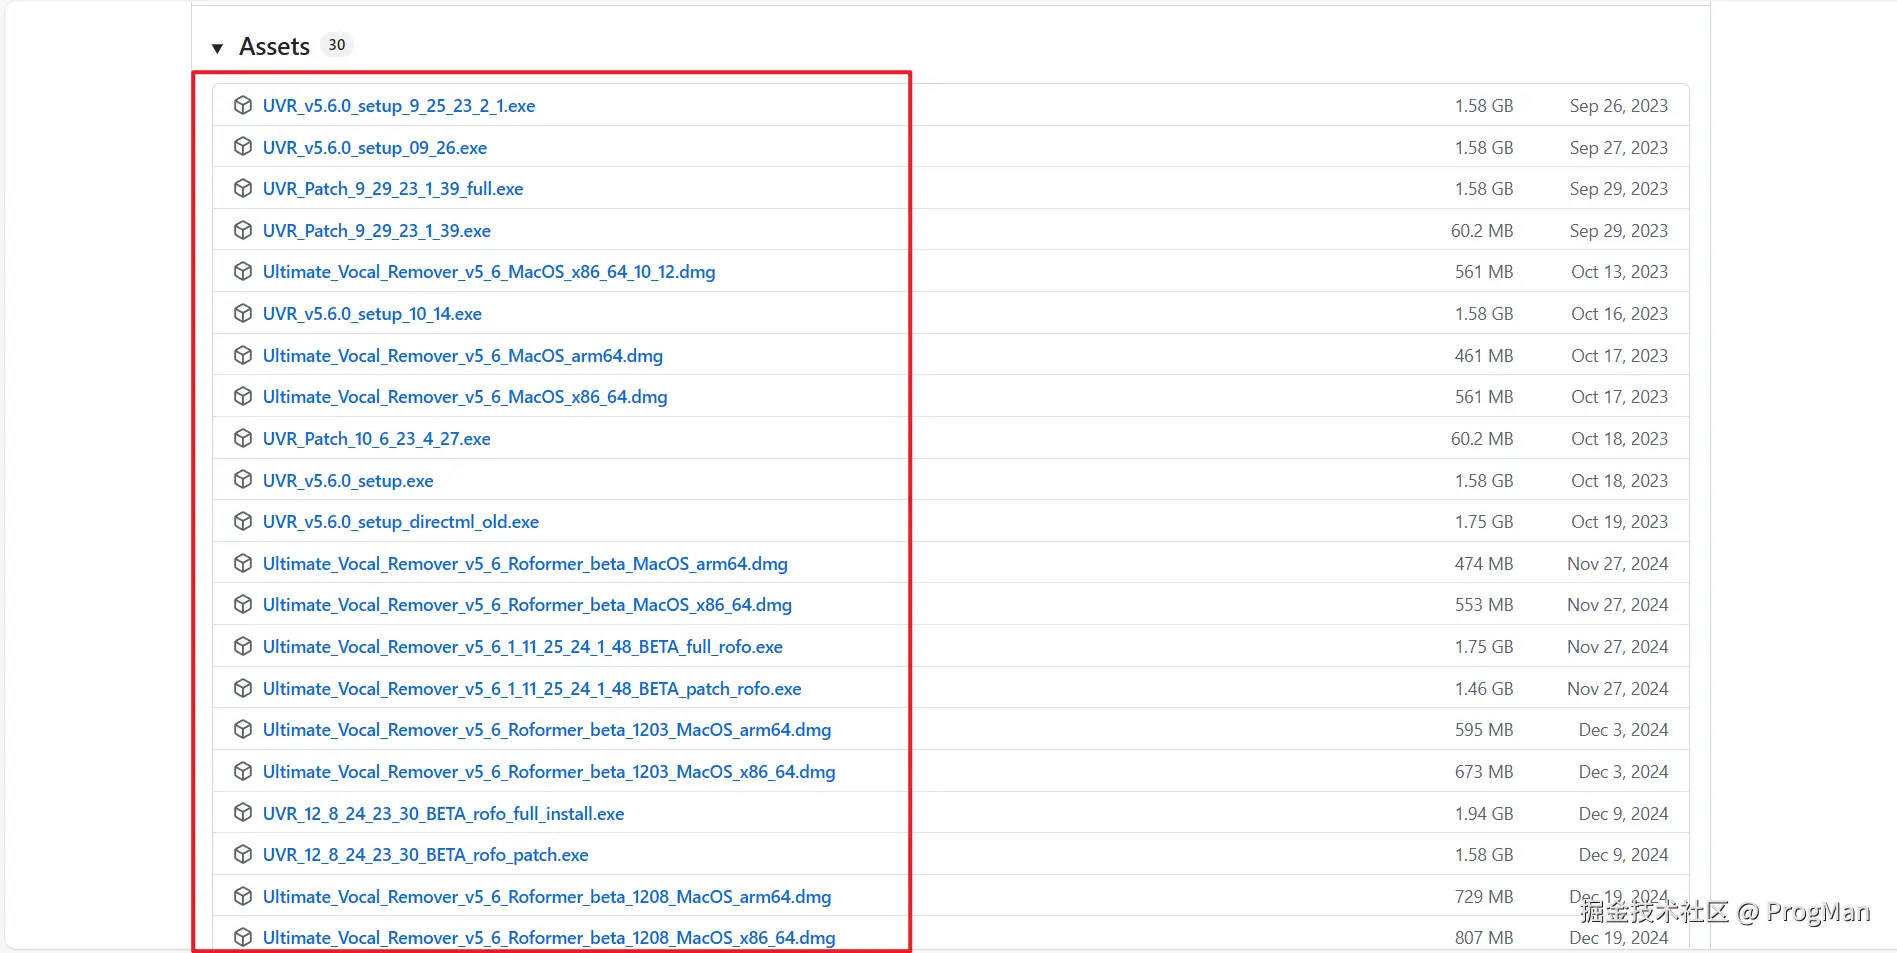The image size is (1897, 953).
Task: Download UVR_v5.6.0_setup_10_14.exe
Action: 372,314
